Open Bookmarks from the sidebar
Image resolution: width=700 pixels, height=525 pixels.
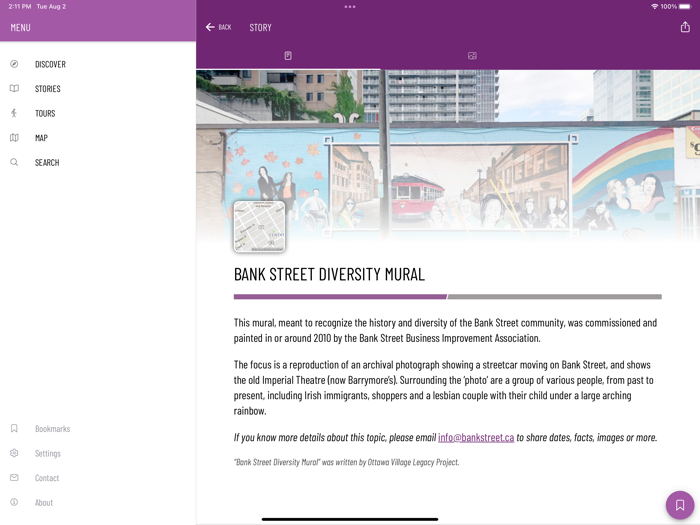pos(53,429)
